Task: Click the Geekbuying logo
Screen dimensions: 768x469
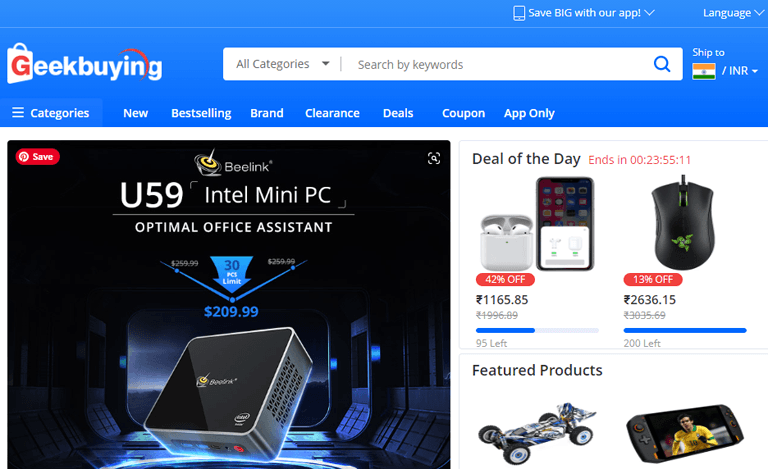Action: point(85,64)
